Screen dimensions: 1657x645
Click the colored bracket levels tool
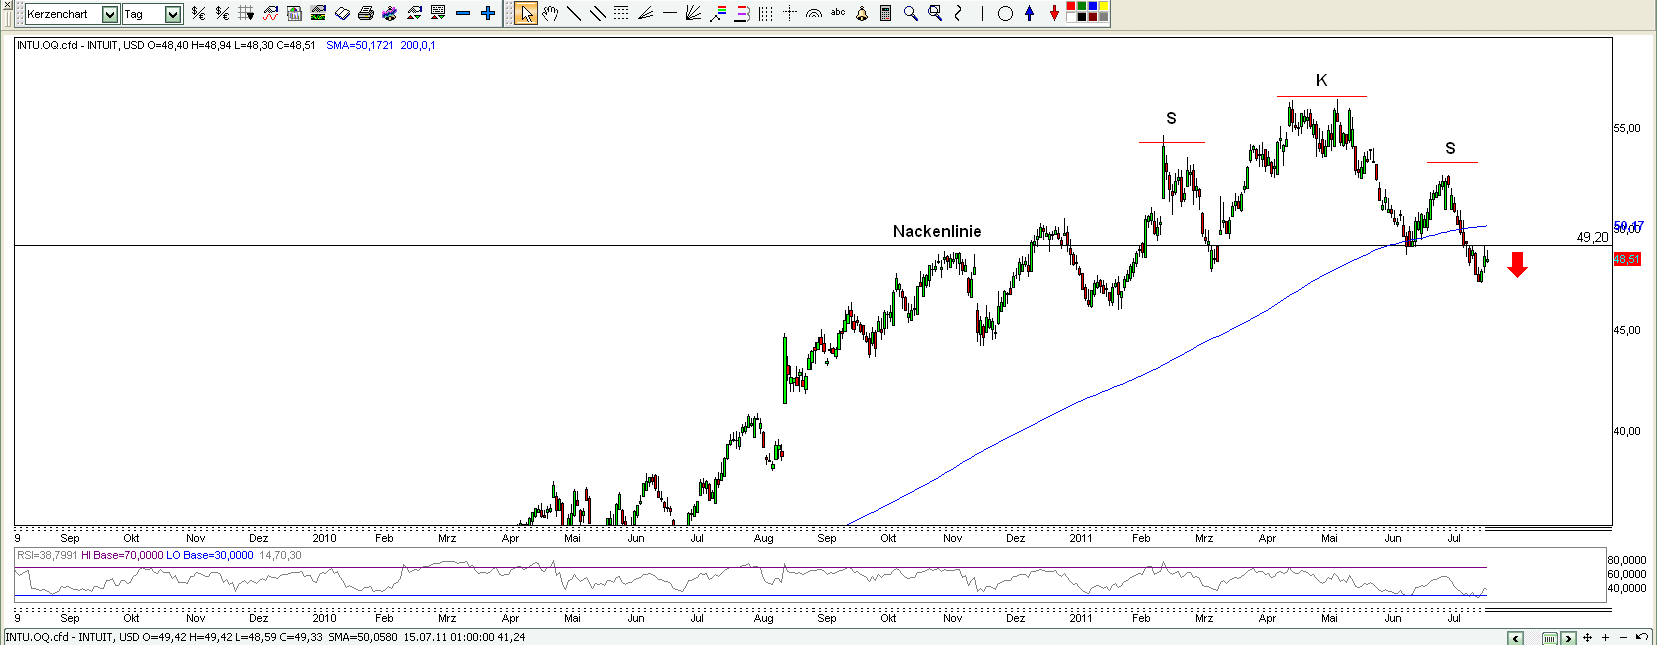pyautogui.click(x=742, y=14)
